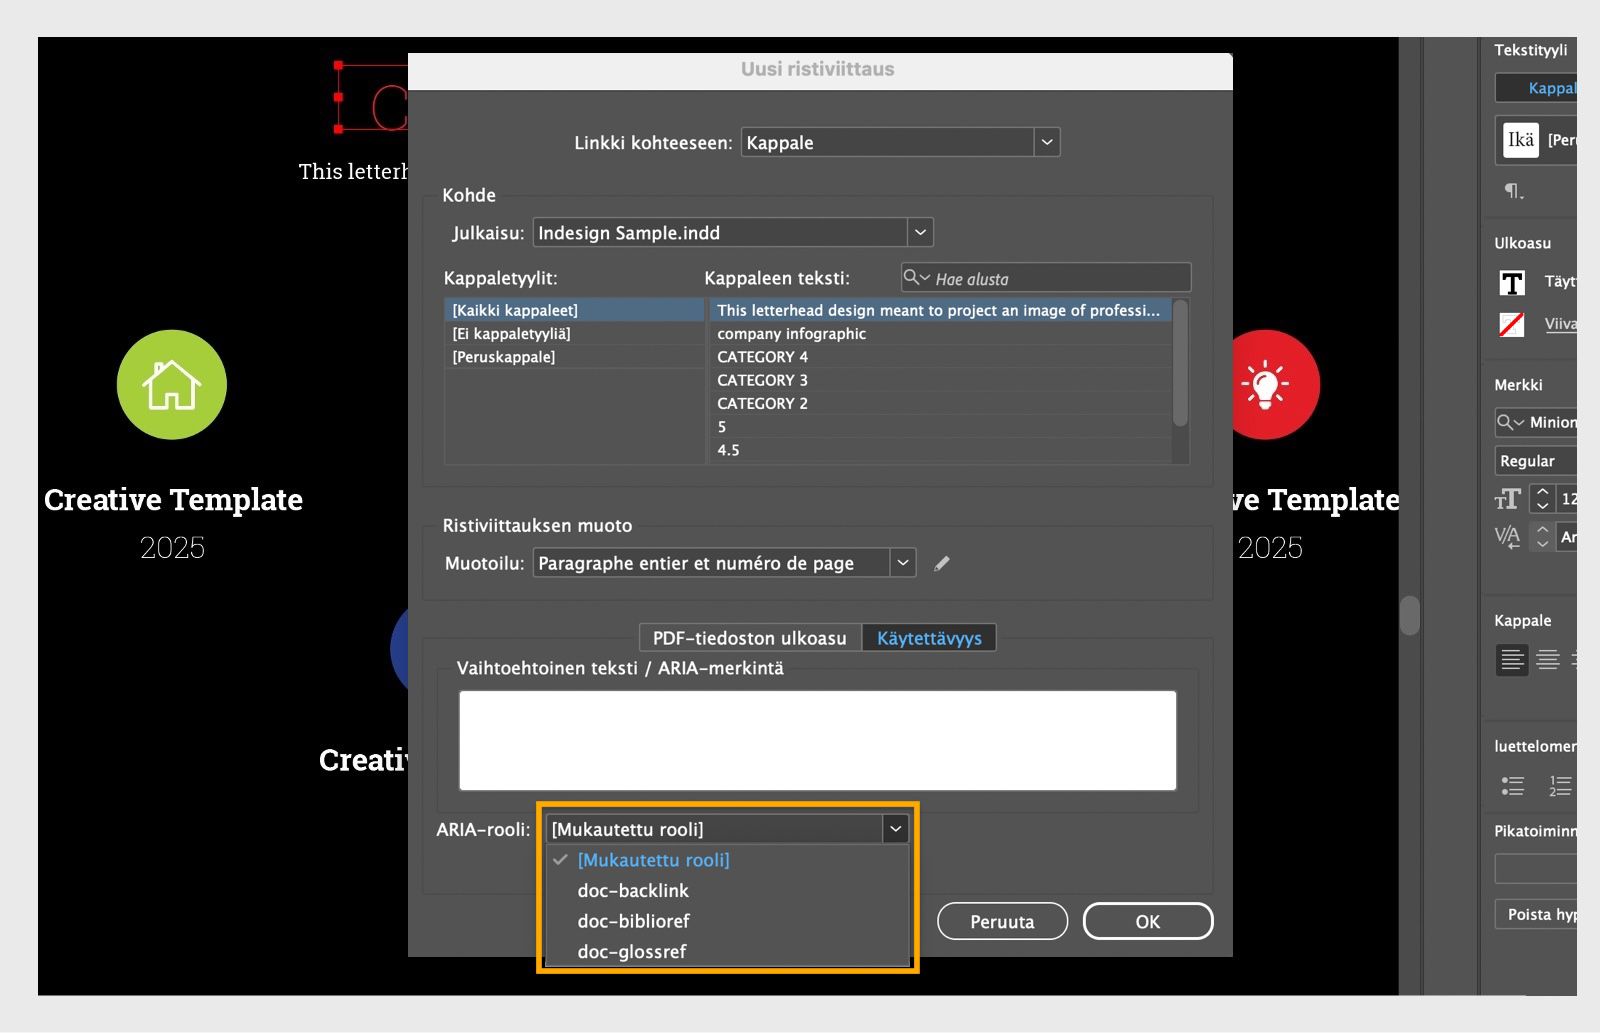
Task: Click the pencil icon beside Muotoilu
Action: [942, 564]
